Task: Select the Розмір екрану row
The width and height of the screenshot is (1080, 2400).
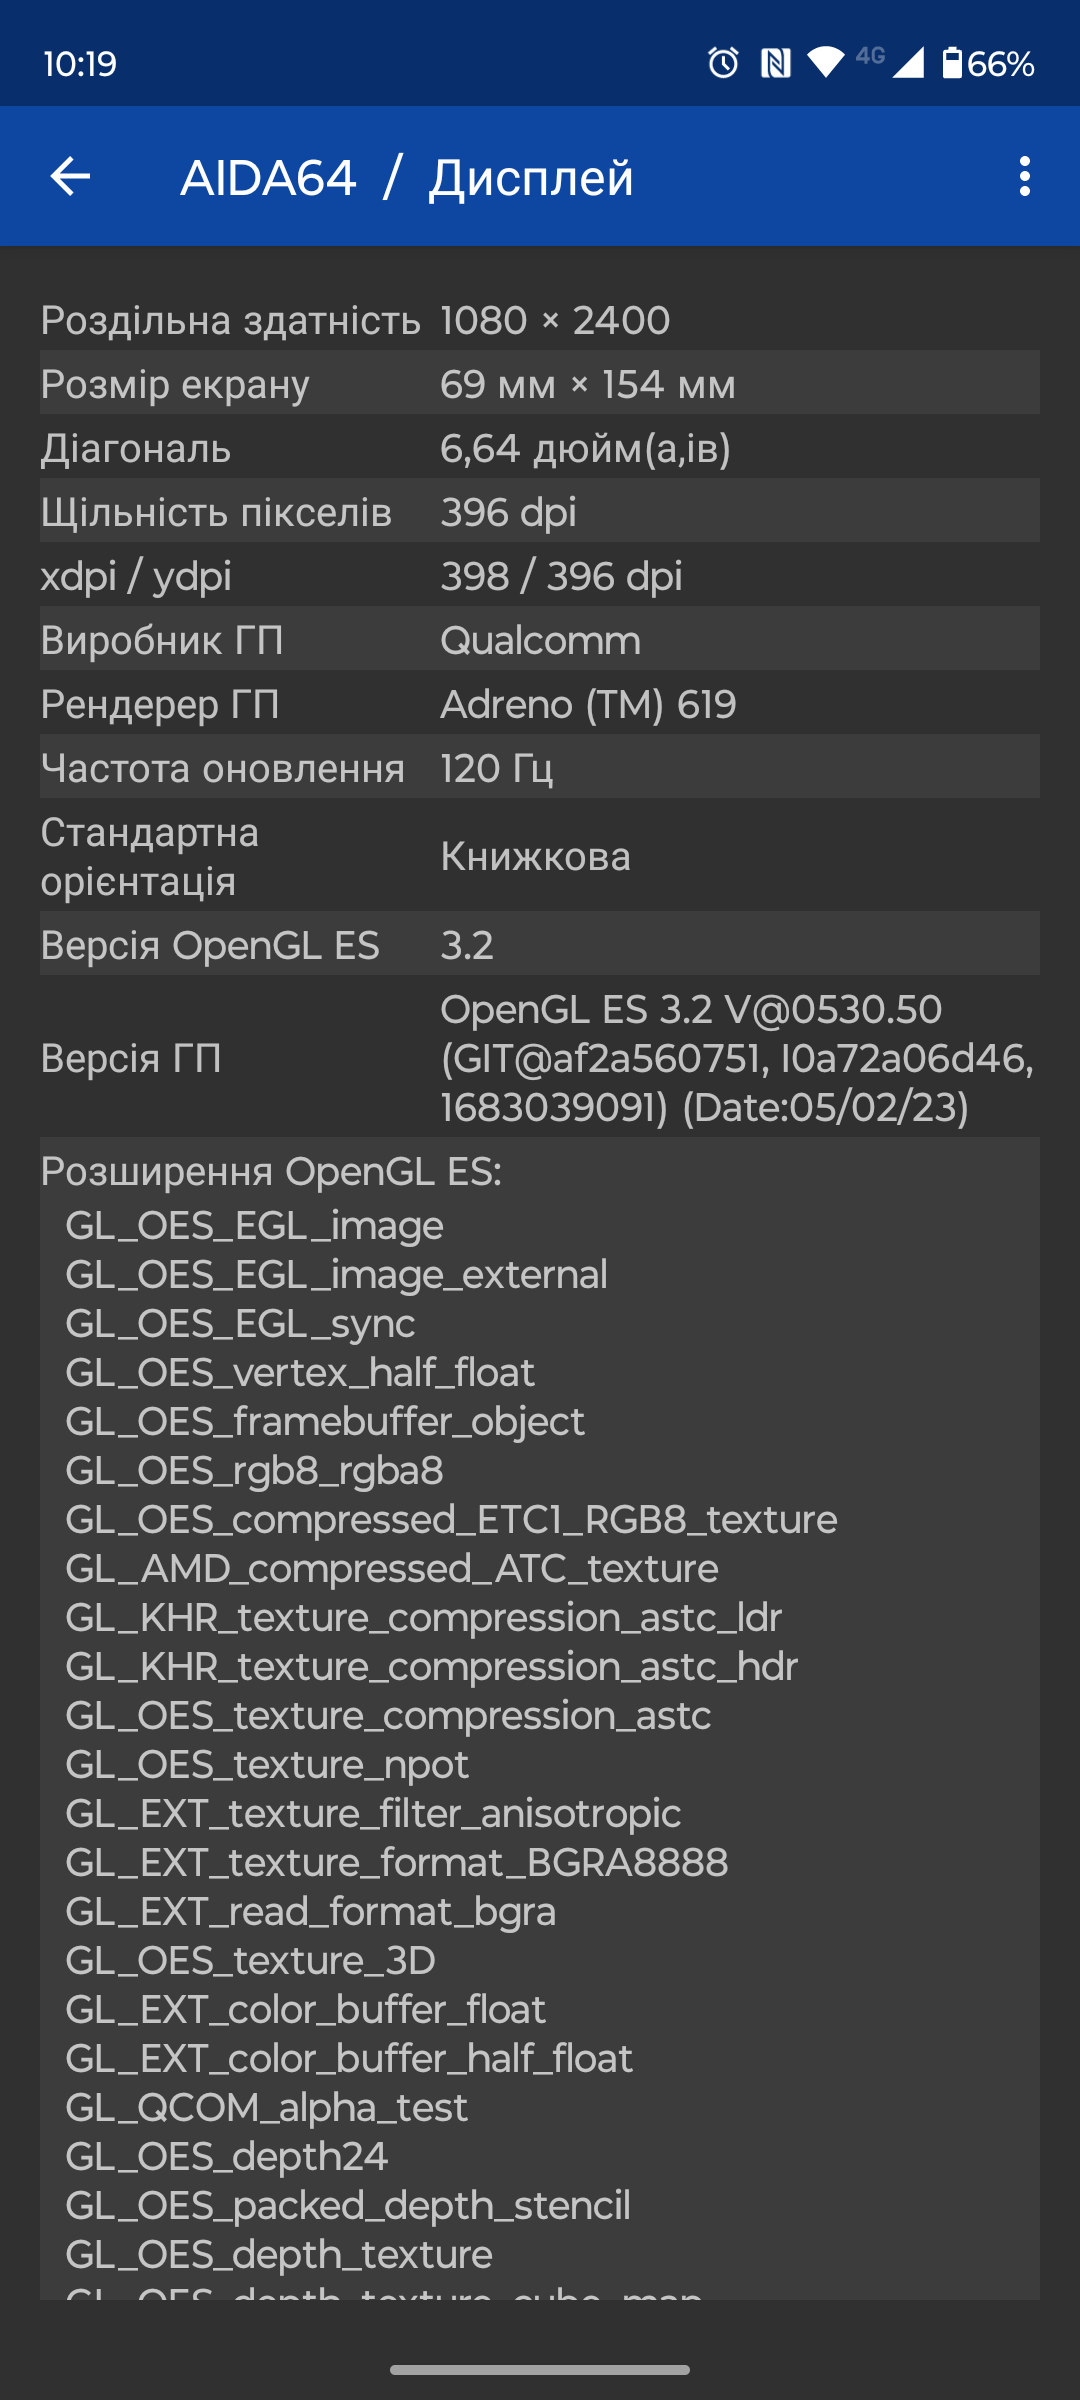Action: pyautogui.click(x=540, y=384)
